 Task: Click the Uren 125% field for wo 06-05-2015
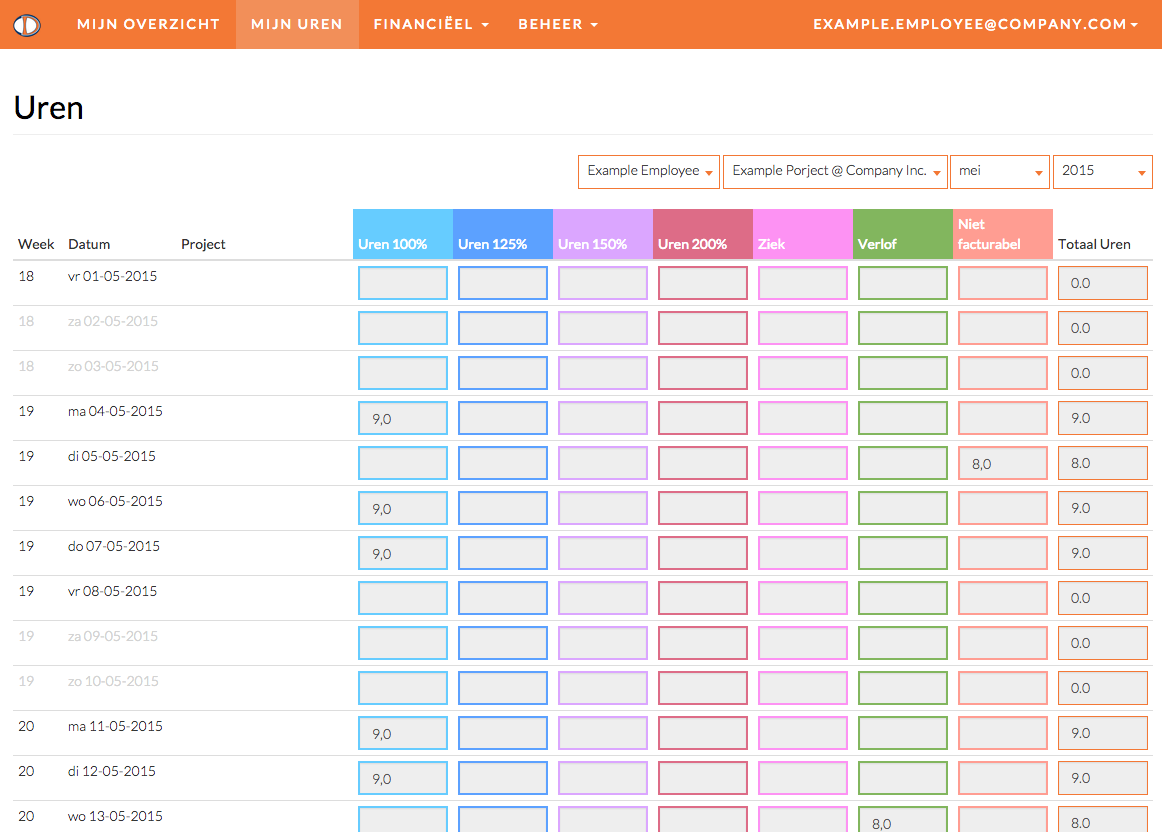click(x=503, y=508)
